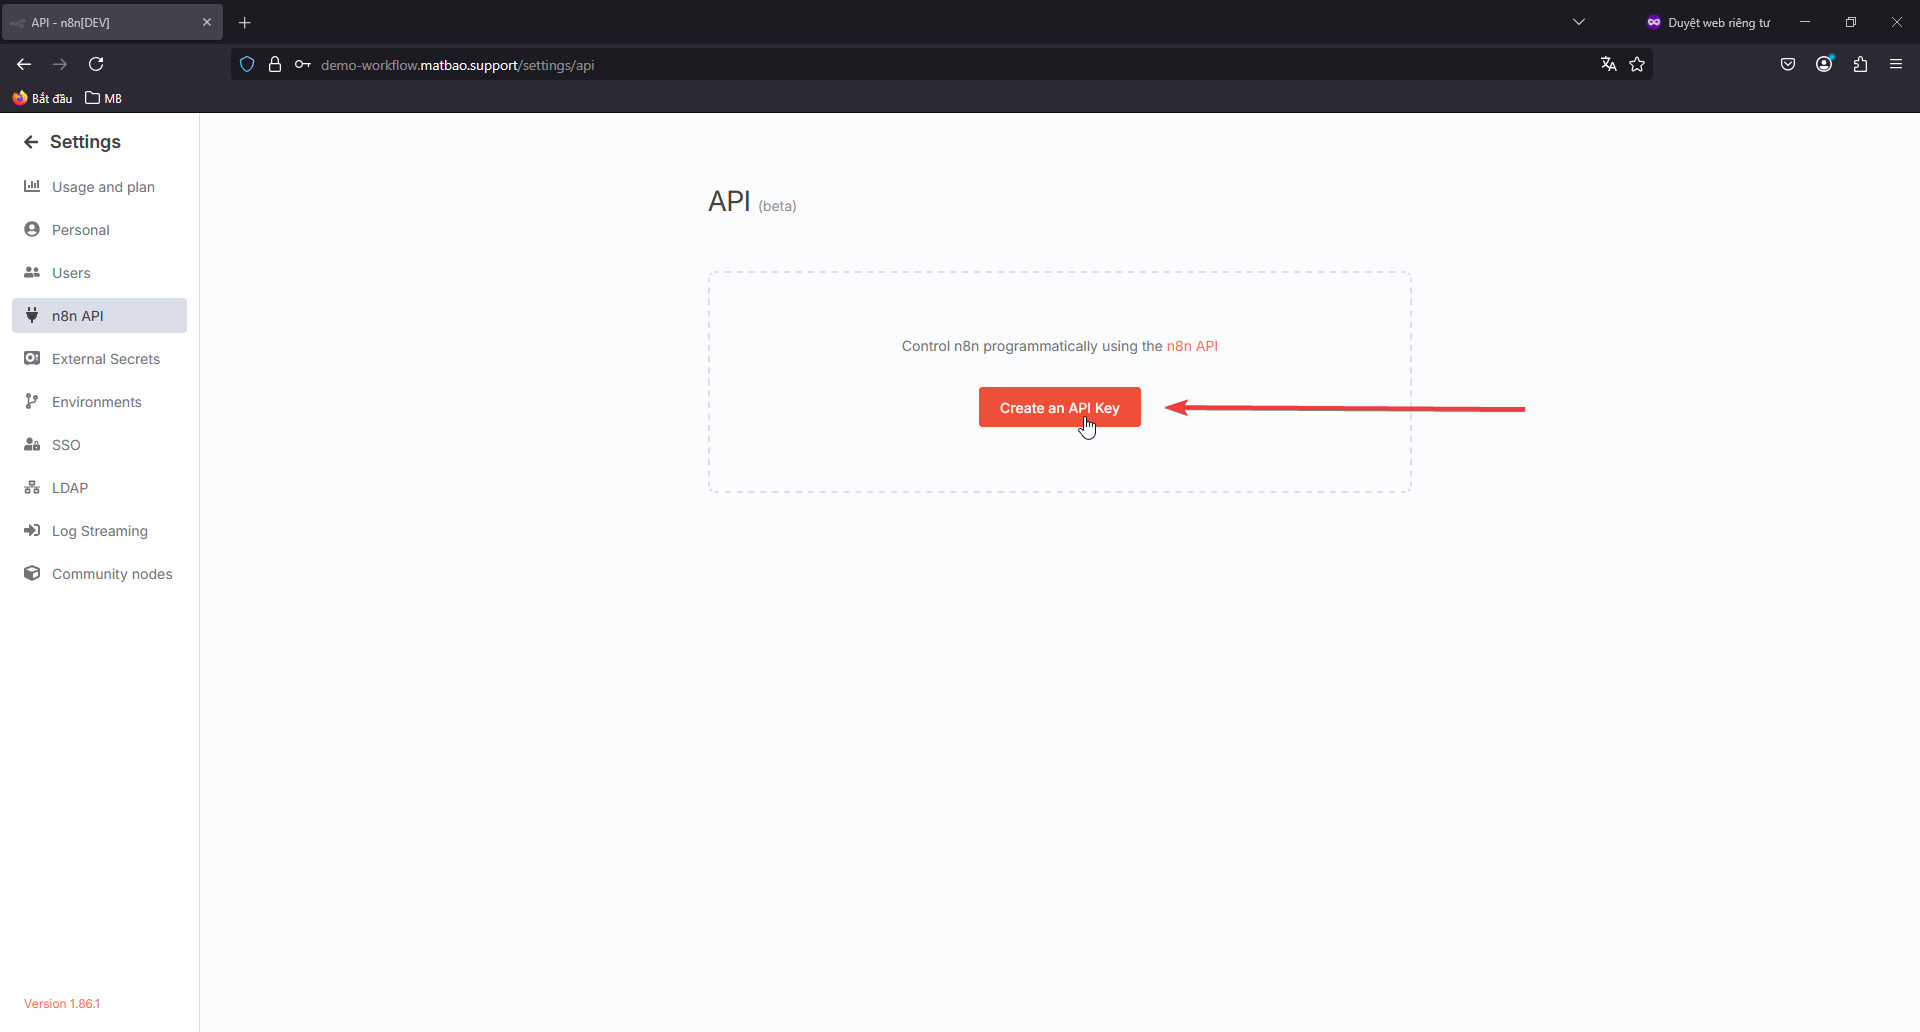Click the translate page icon
Screen dimensions: 1920x1032
tap(1608, 64)
